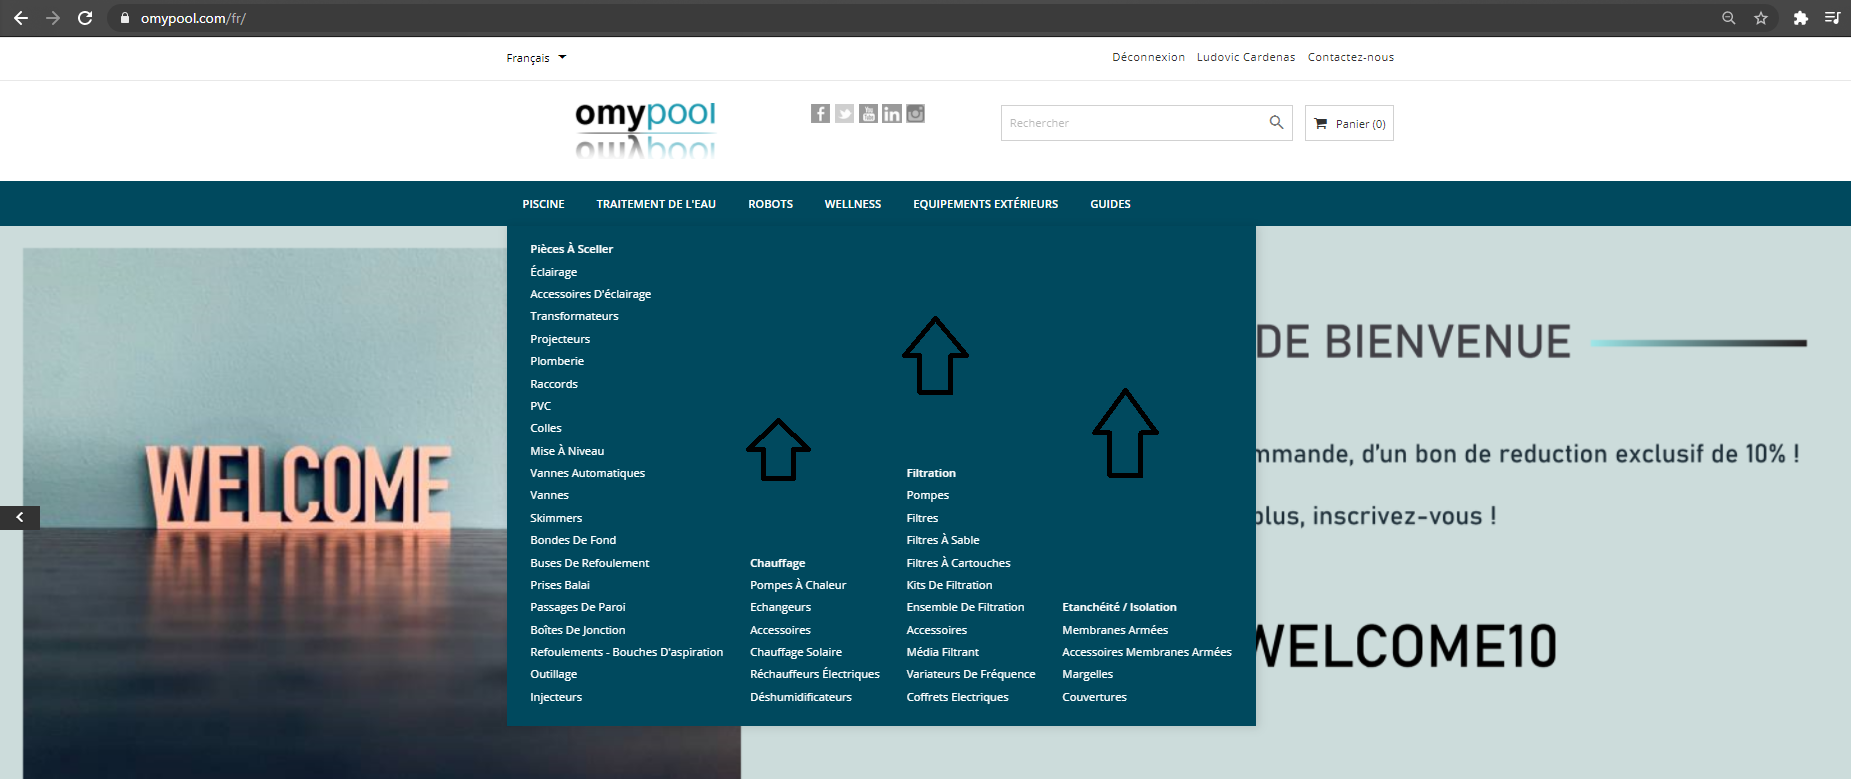Open the PISCINE menu
The height and width of the screenshot is (779, 1851).
543,204
